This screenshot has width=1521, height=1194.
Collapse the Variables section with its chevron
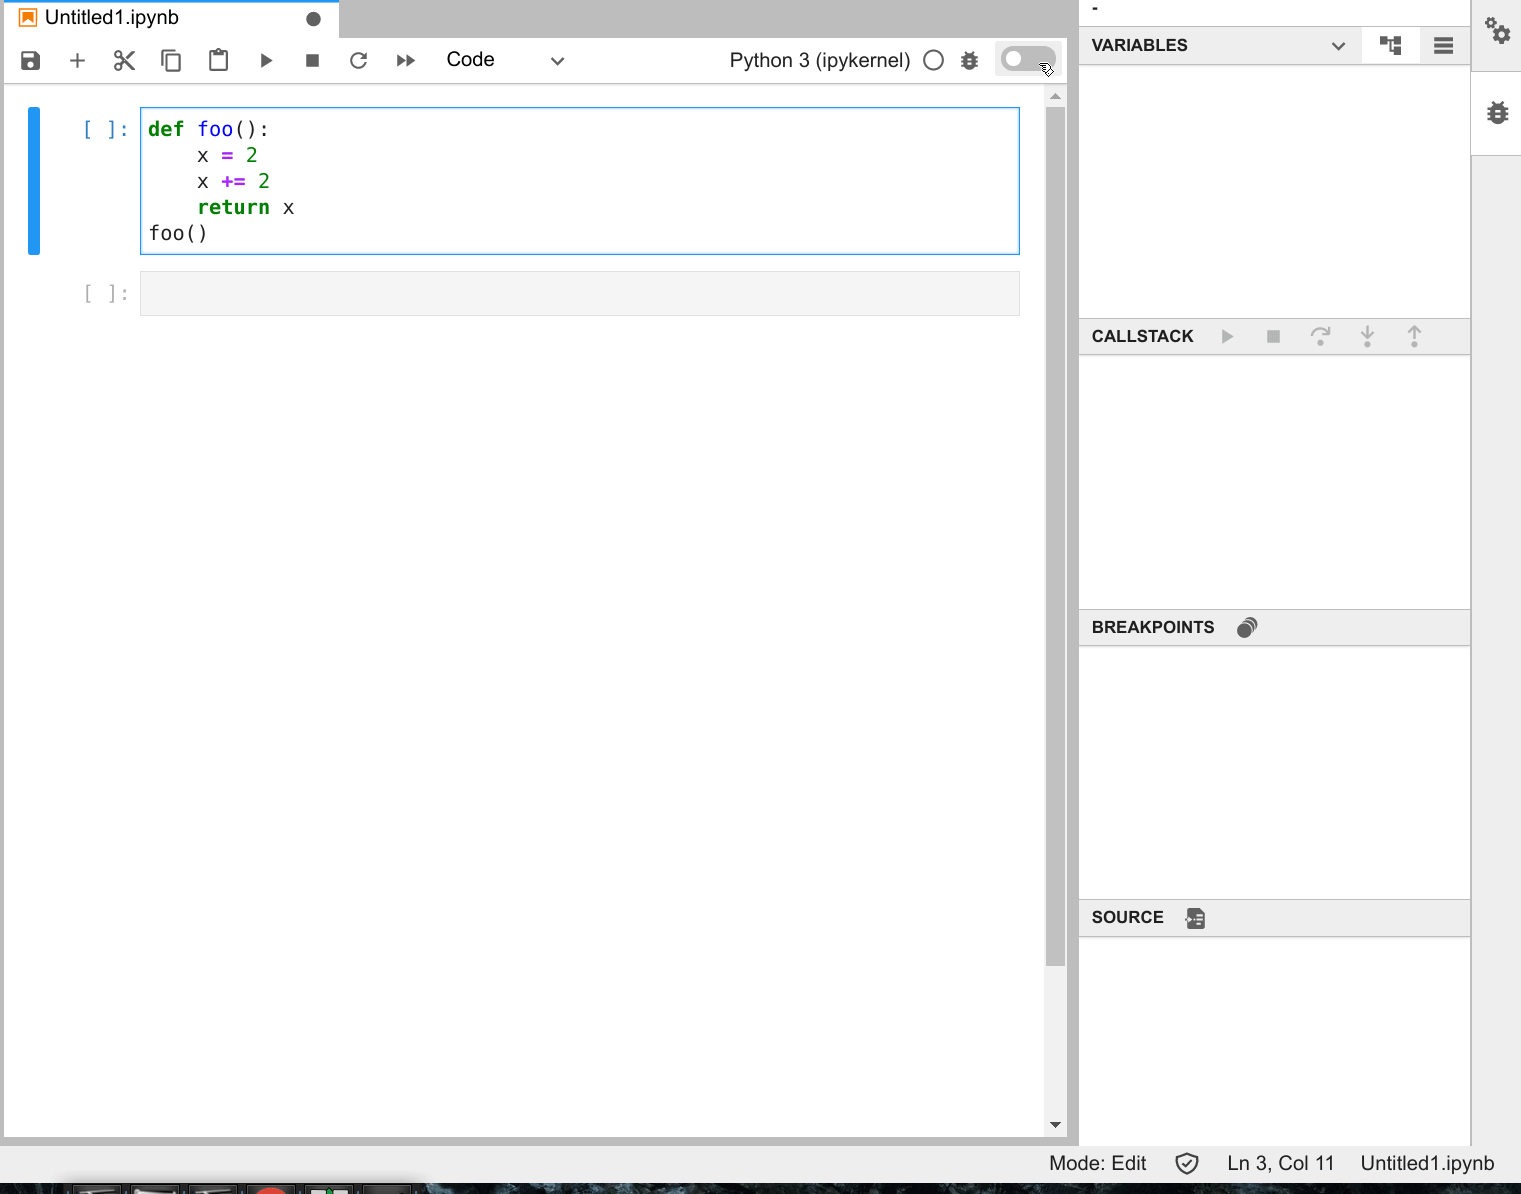coord(1338,45)
